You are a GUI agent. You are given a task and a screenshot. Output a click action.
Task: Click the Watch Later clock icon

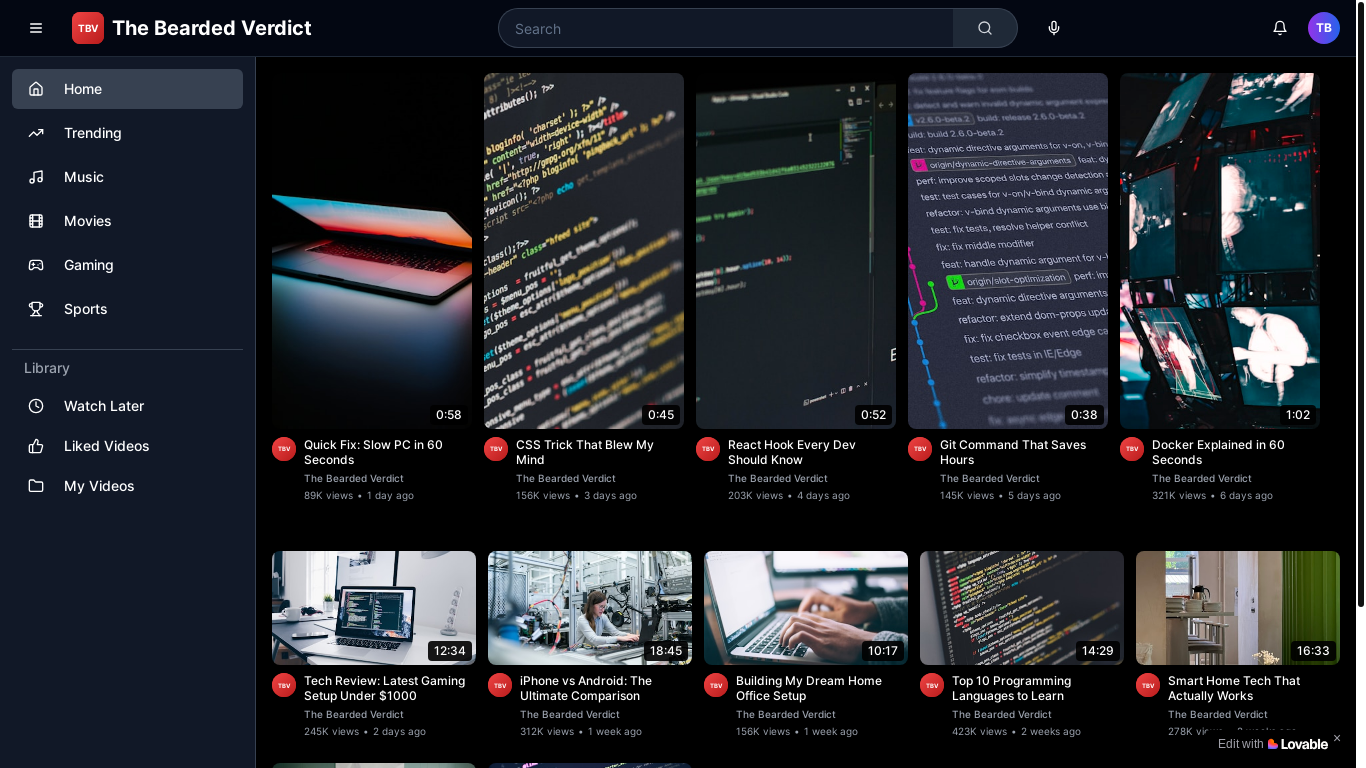[x=36, y=406]
